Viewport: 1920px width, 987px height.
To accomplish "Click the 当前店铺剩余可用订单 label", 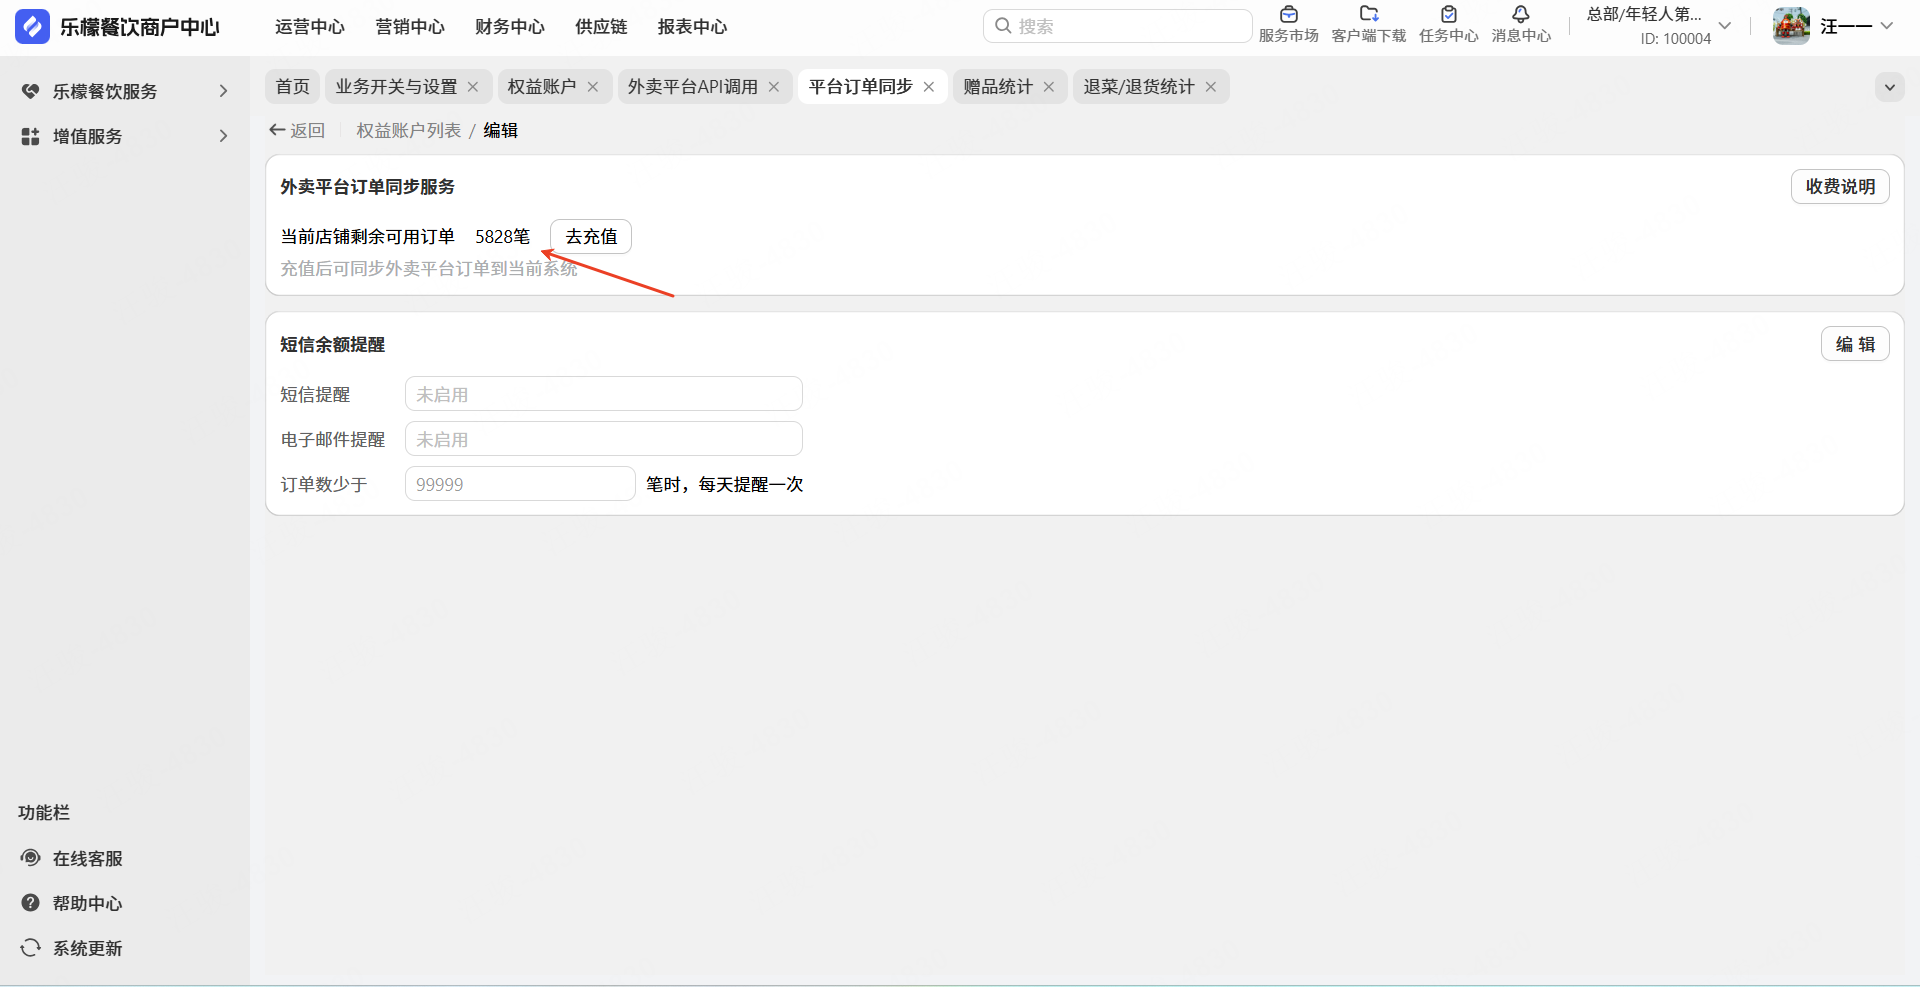I will tap(368, 237).
